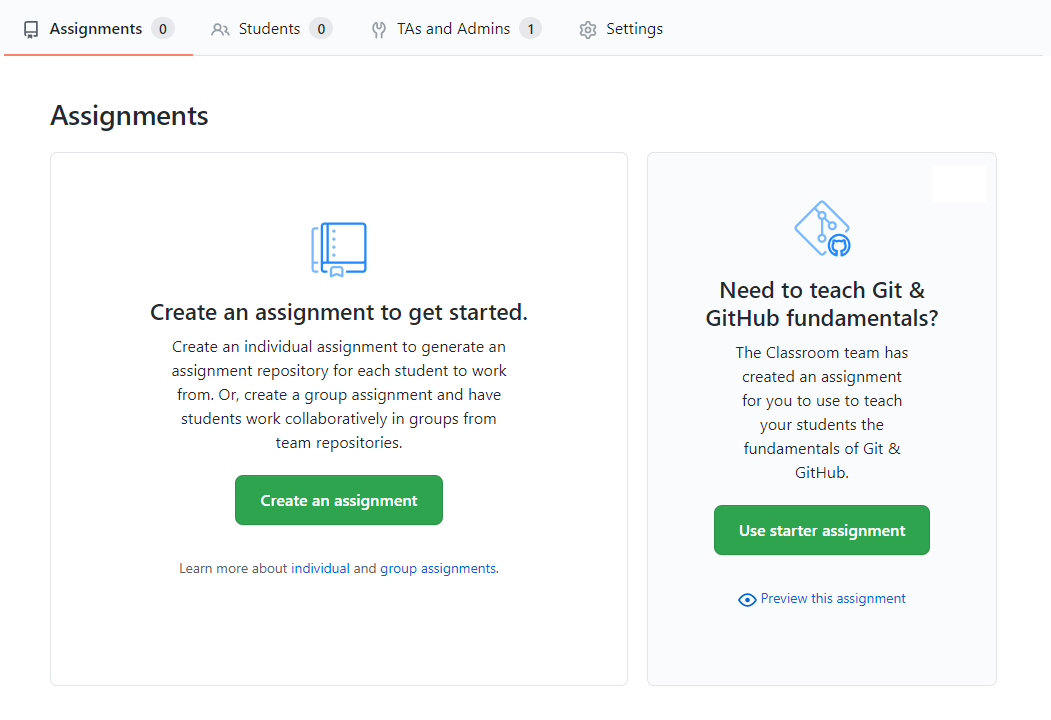The image size is (1051, 720).
Task: Click the paragraph starting "The Classroom team has"
Action: [822, 412]
